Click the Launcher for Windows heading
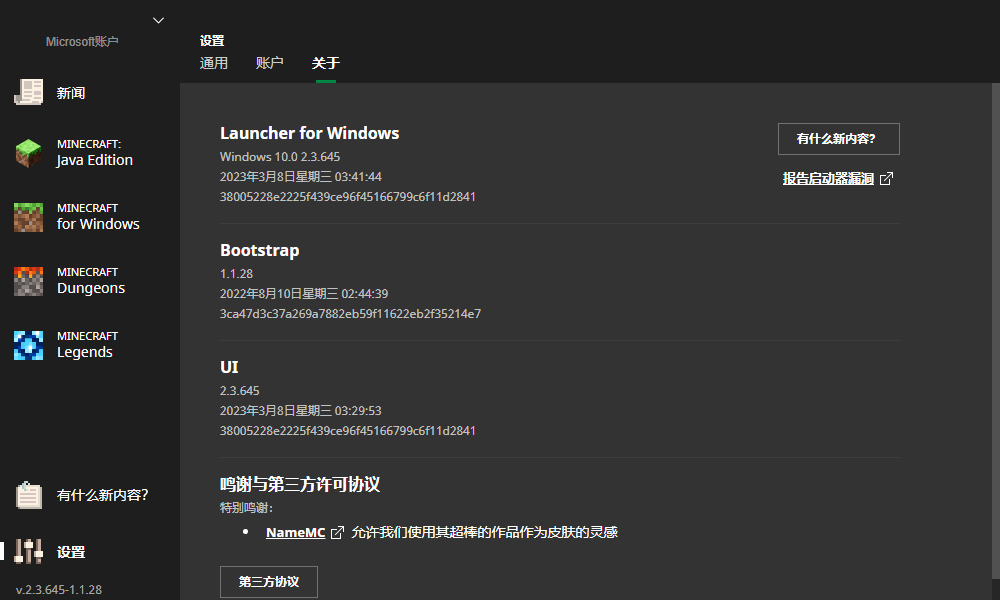This screenshot has height=600, width=1000. (309, 133)
